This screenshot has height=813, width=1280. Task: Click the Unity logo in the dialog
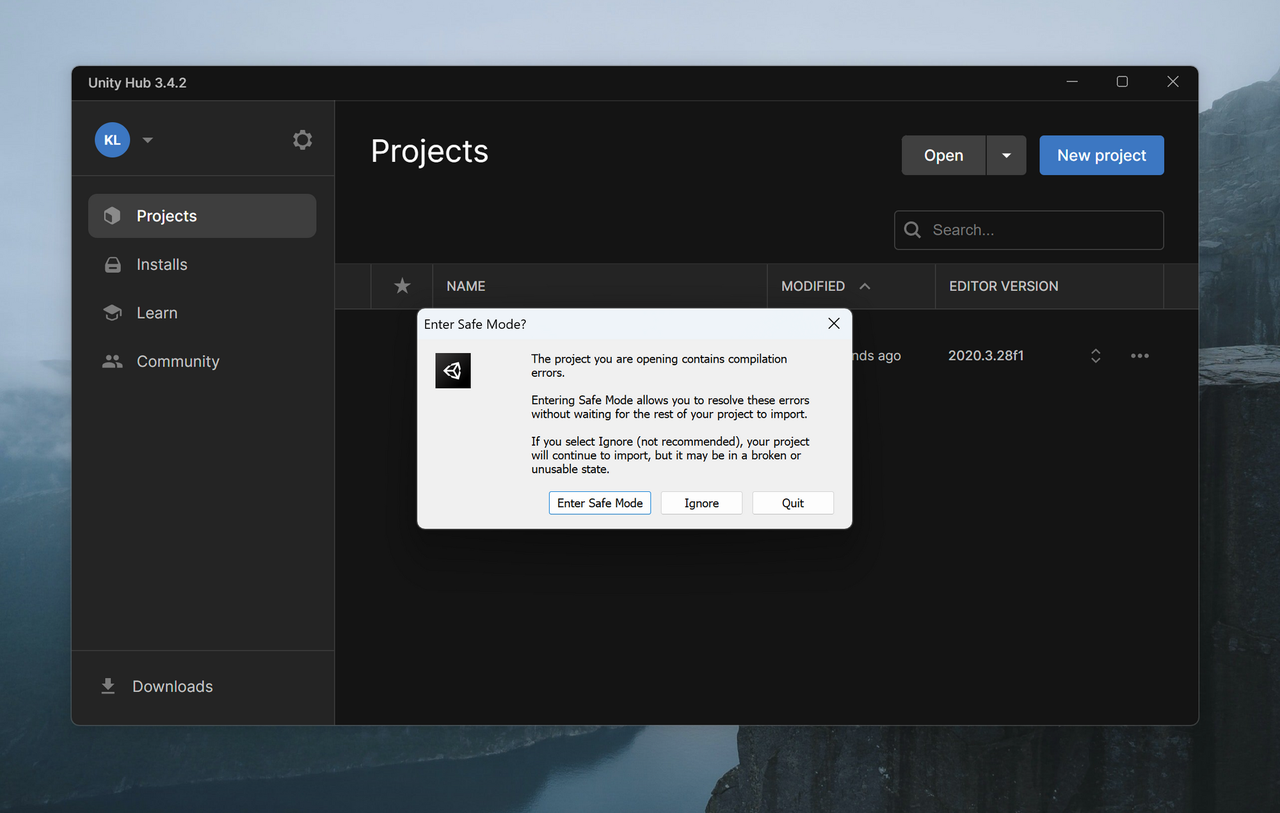coord(453,371)
